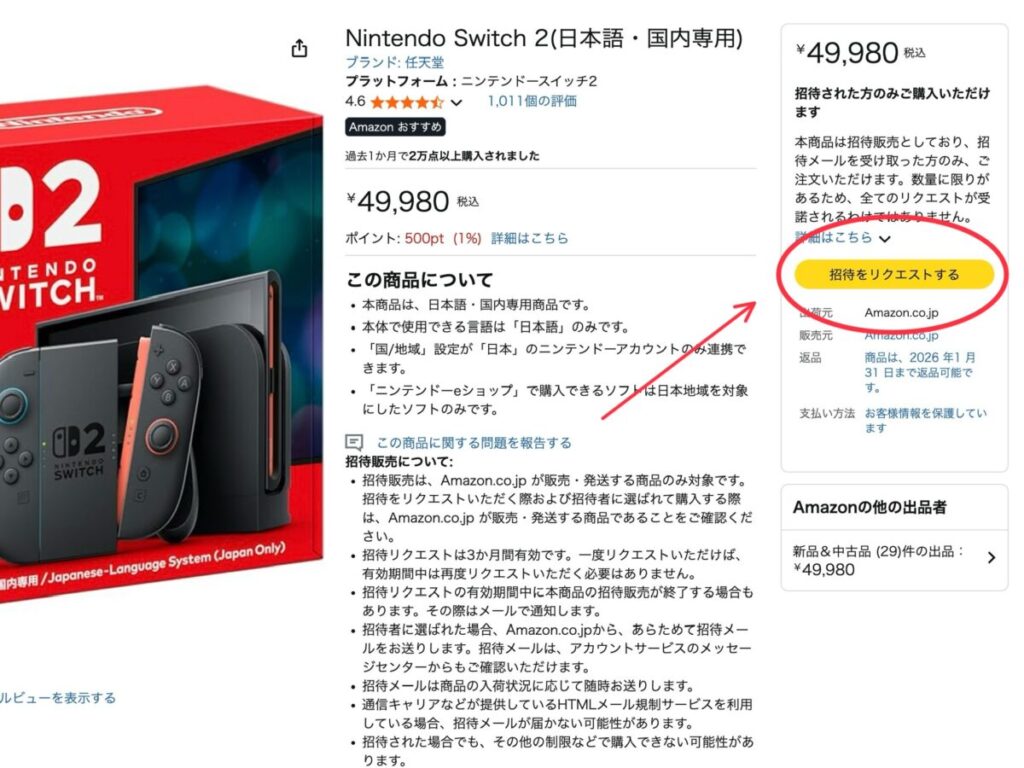
Task: Click 詳細はこちら link next to points
Action: pyautogui.click(x=530, y=238)
